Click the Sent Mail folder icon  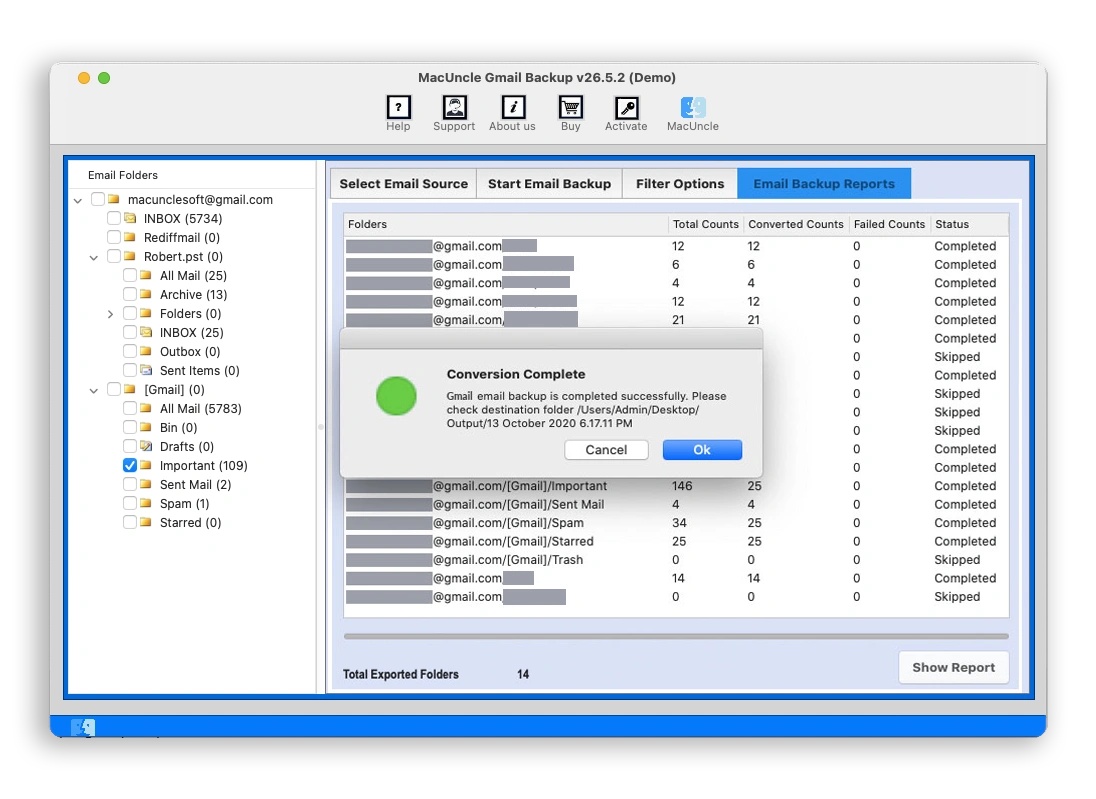coord(145,484)
